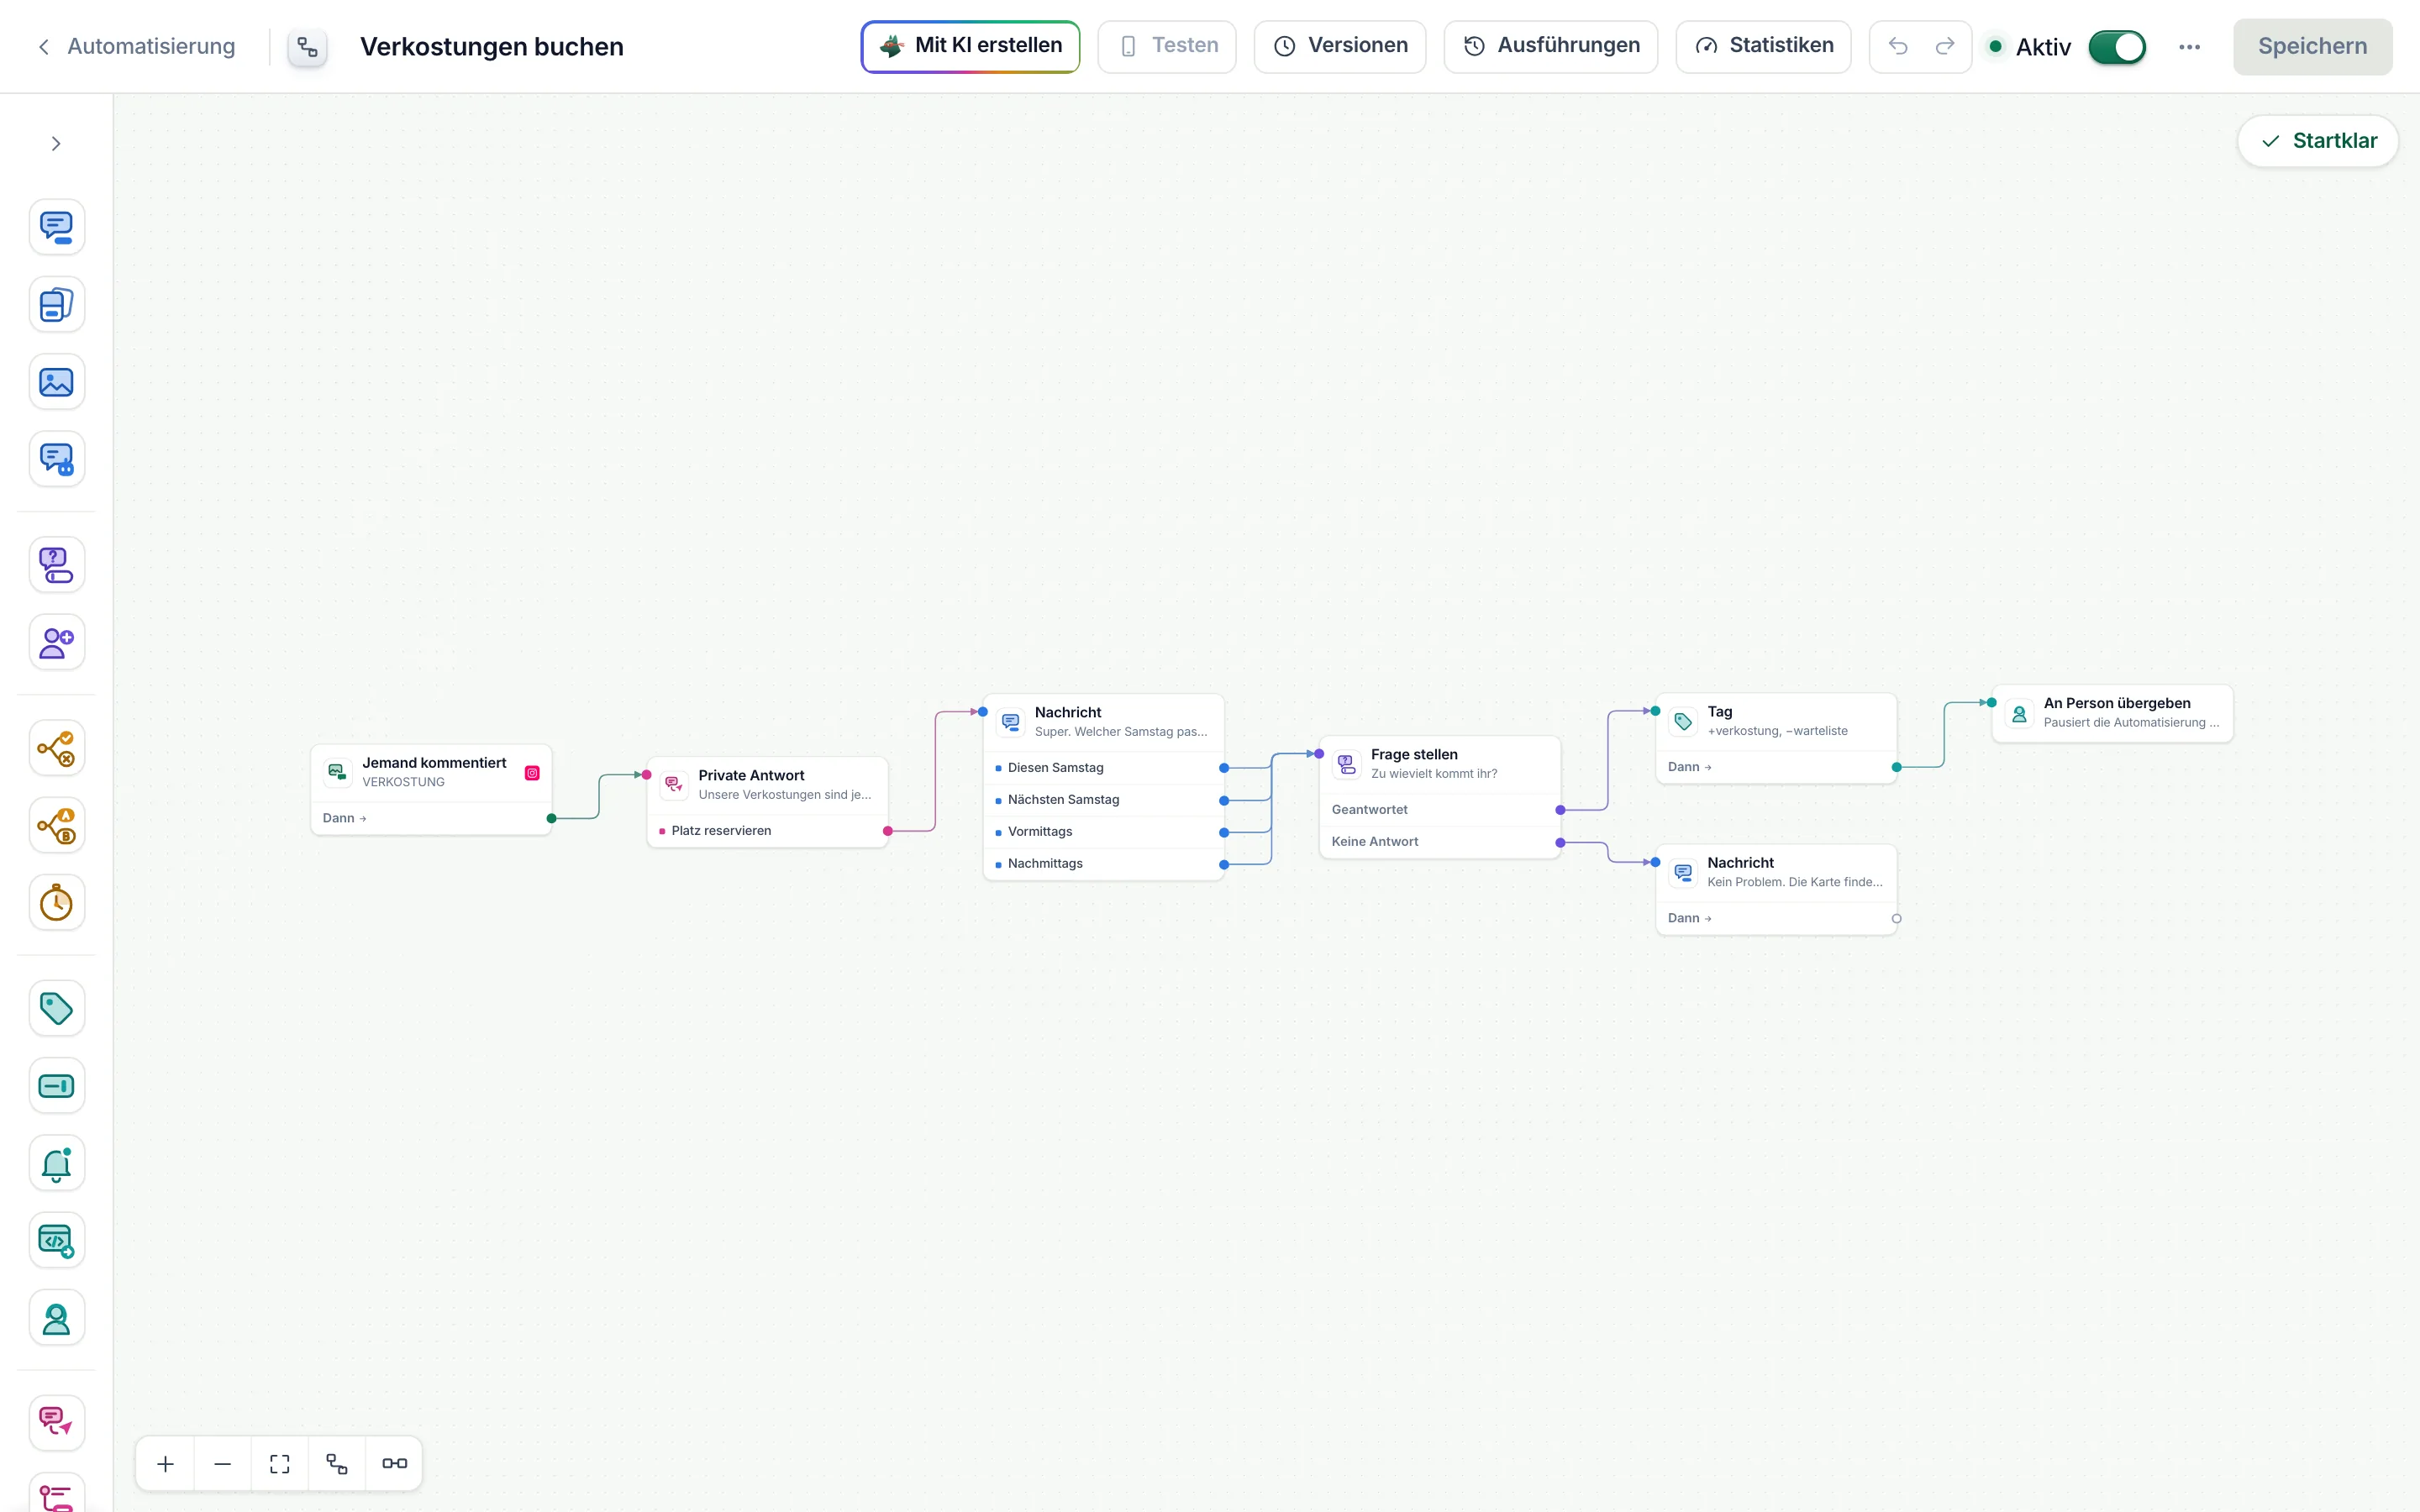Viewport: 2420px width, 1512px height.
Task: Open the three-dot more options menu
Action: pyautogui.click(x=2189, y=47)
